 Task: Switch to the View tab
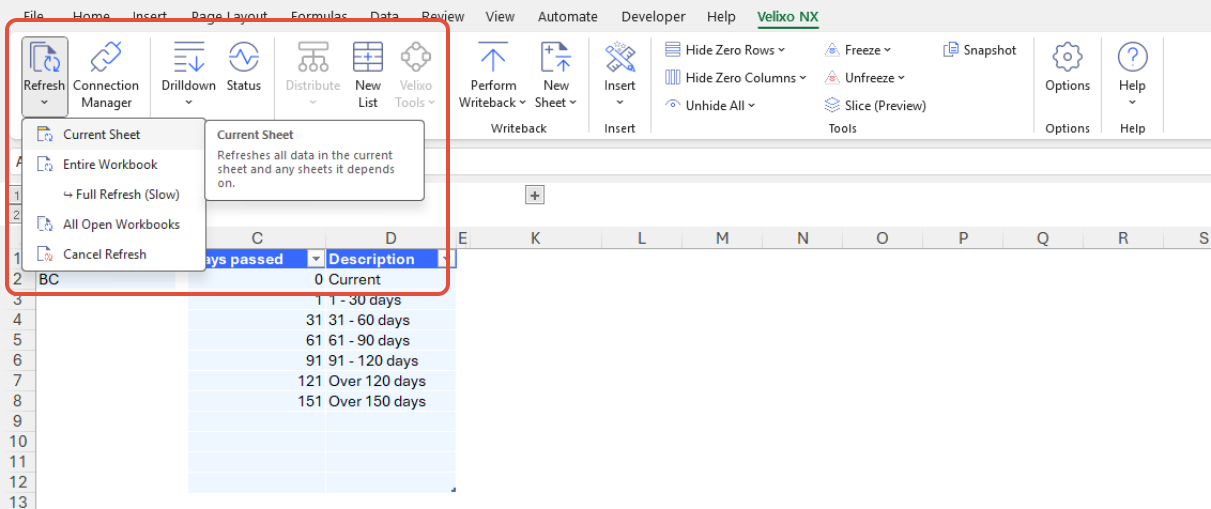point(500,16)
